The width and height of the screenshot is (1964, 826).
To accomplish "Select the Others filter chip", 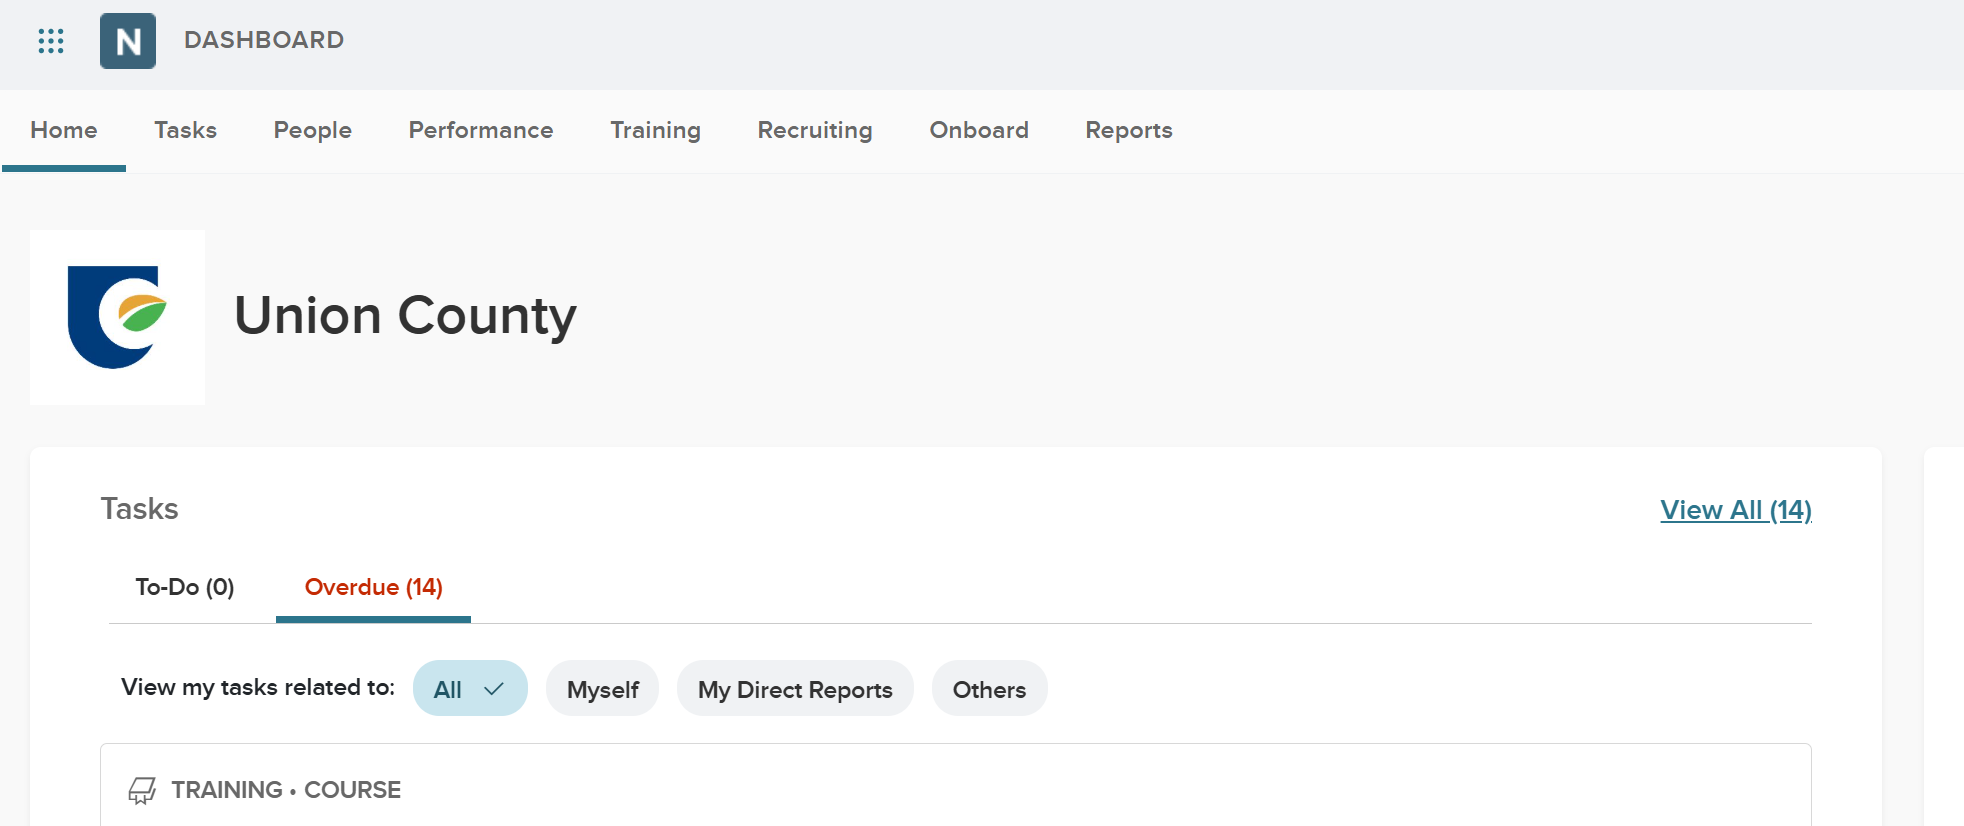I will point(989,689).
